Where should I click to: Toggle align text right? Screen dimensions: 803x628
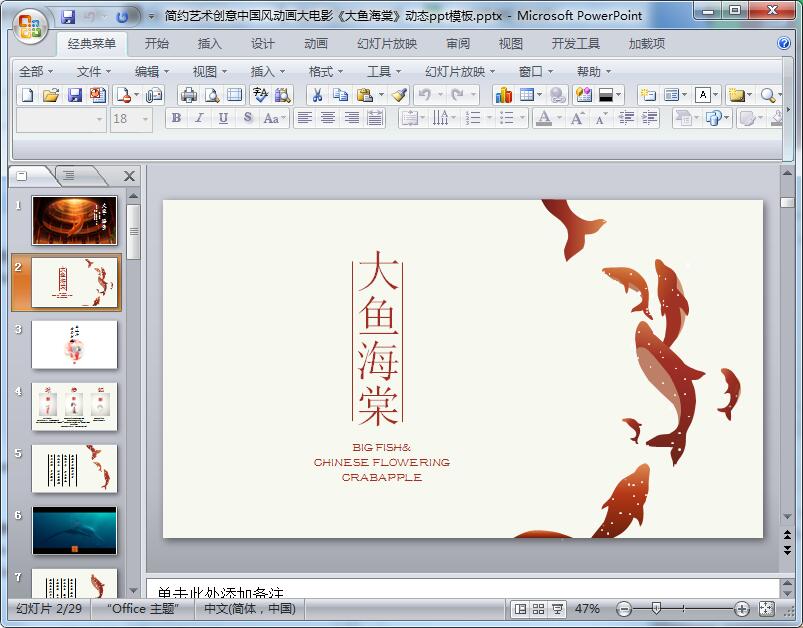(x=351, y=118)
